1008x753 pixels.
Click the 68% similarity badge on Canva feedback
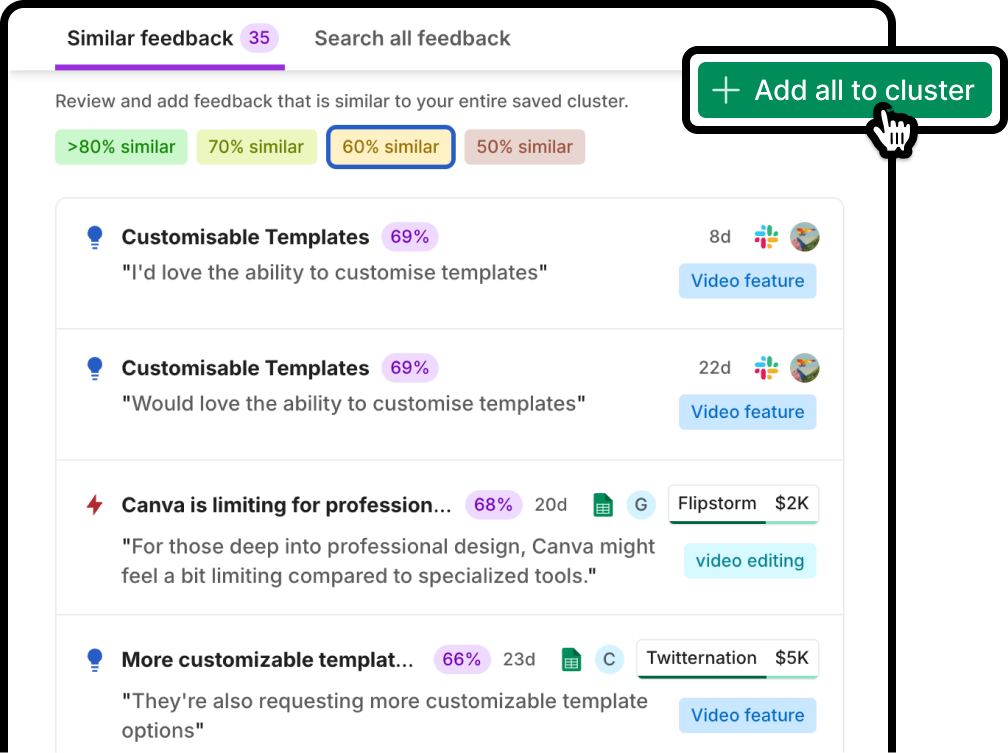(493, 505)
